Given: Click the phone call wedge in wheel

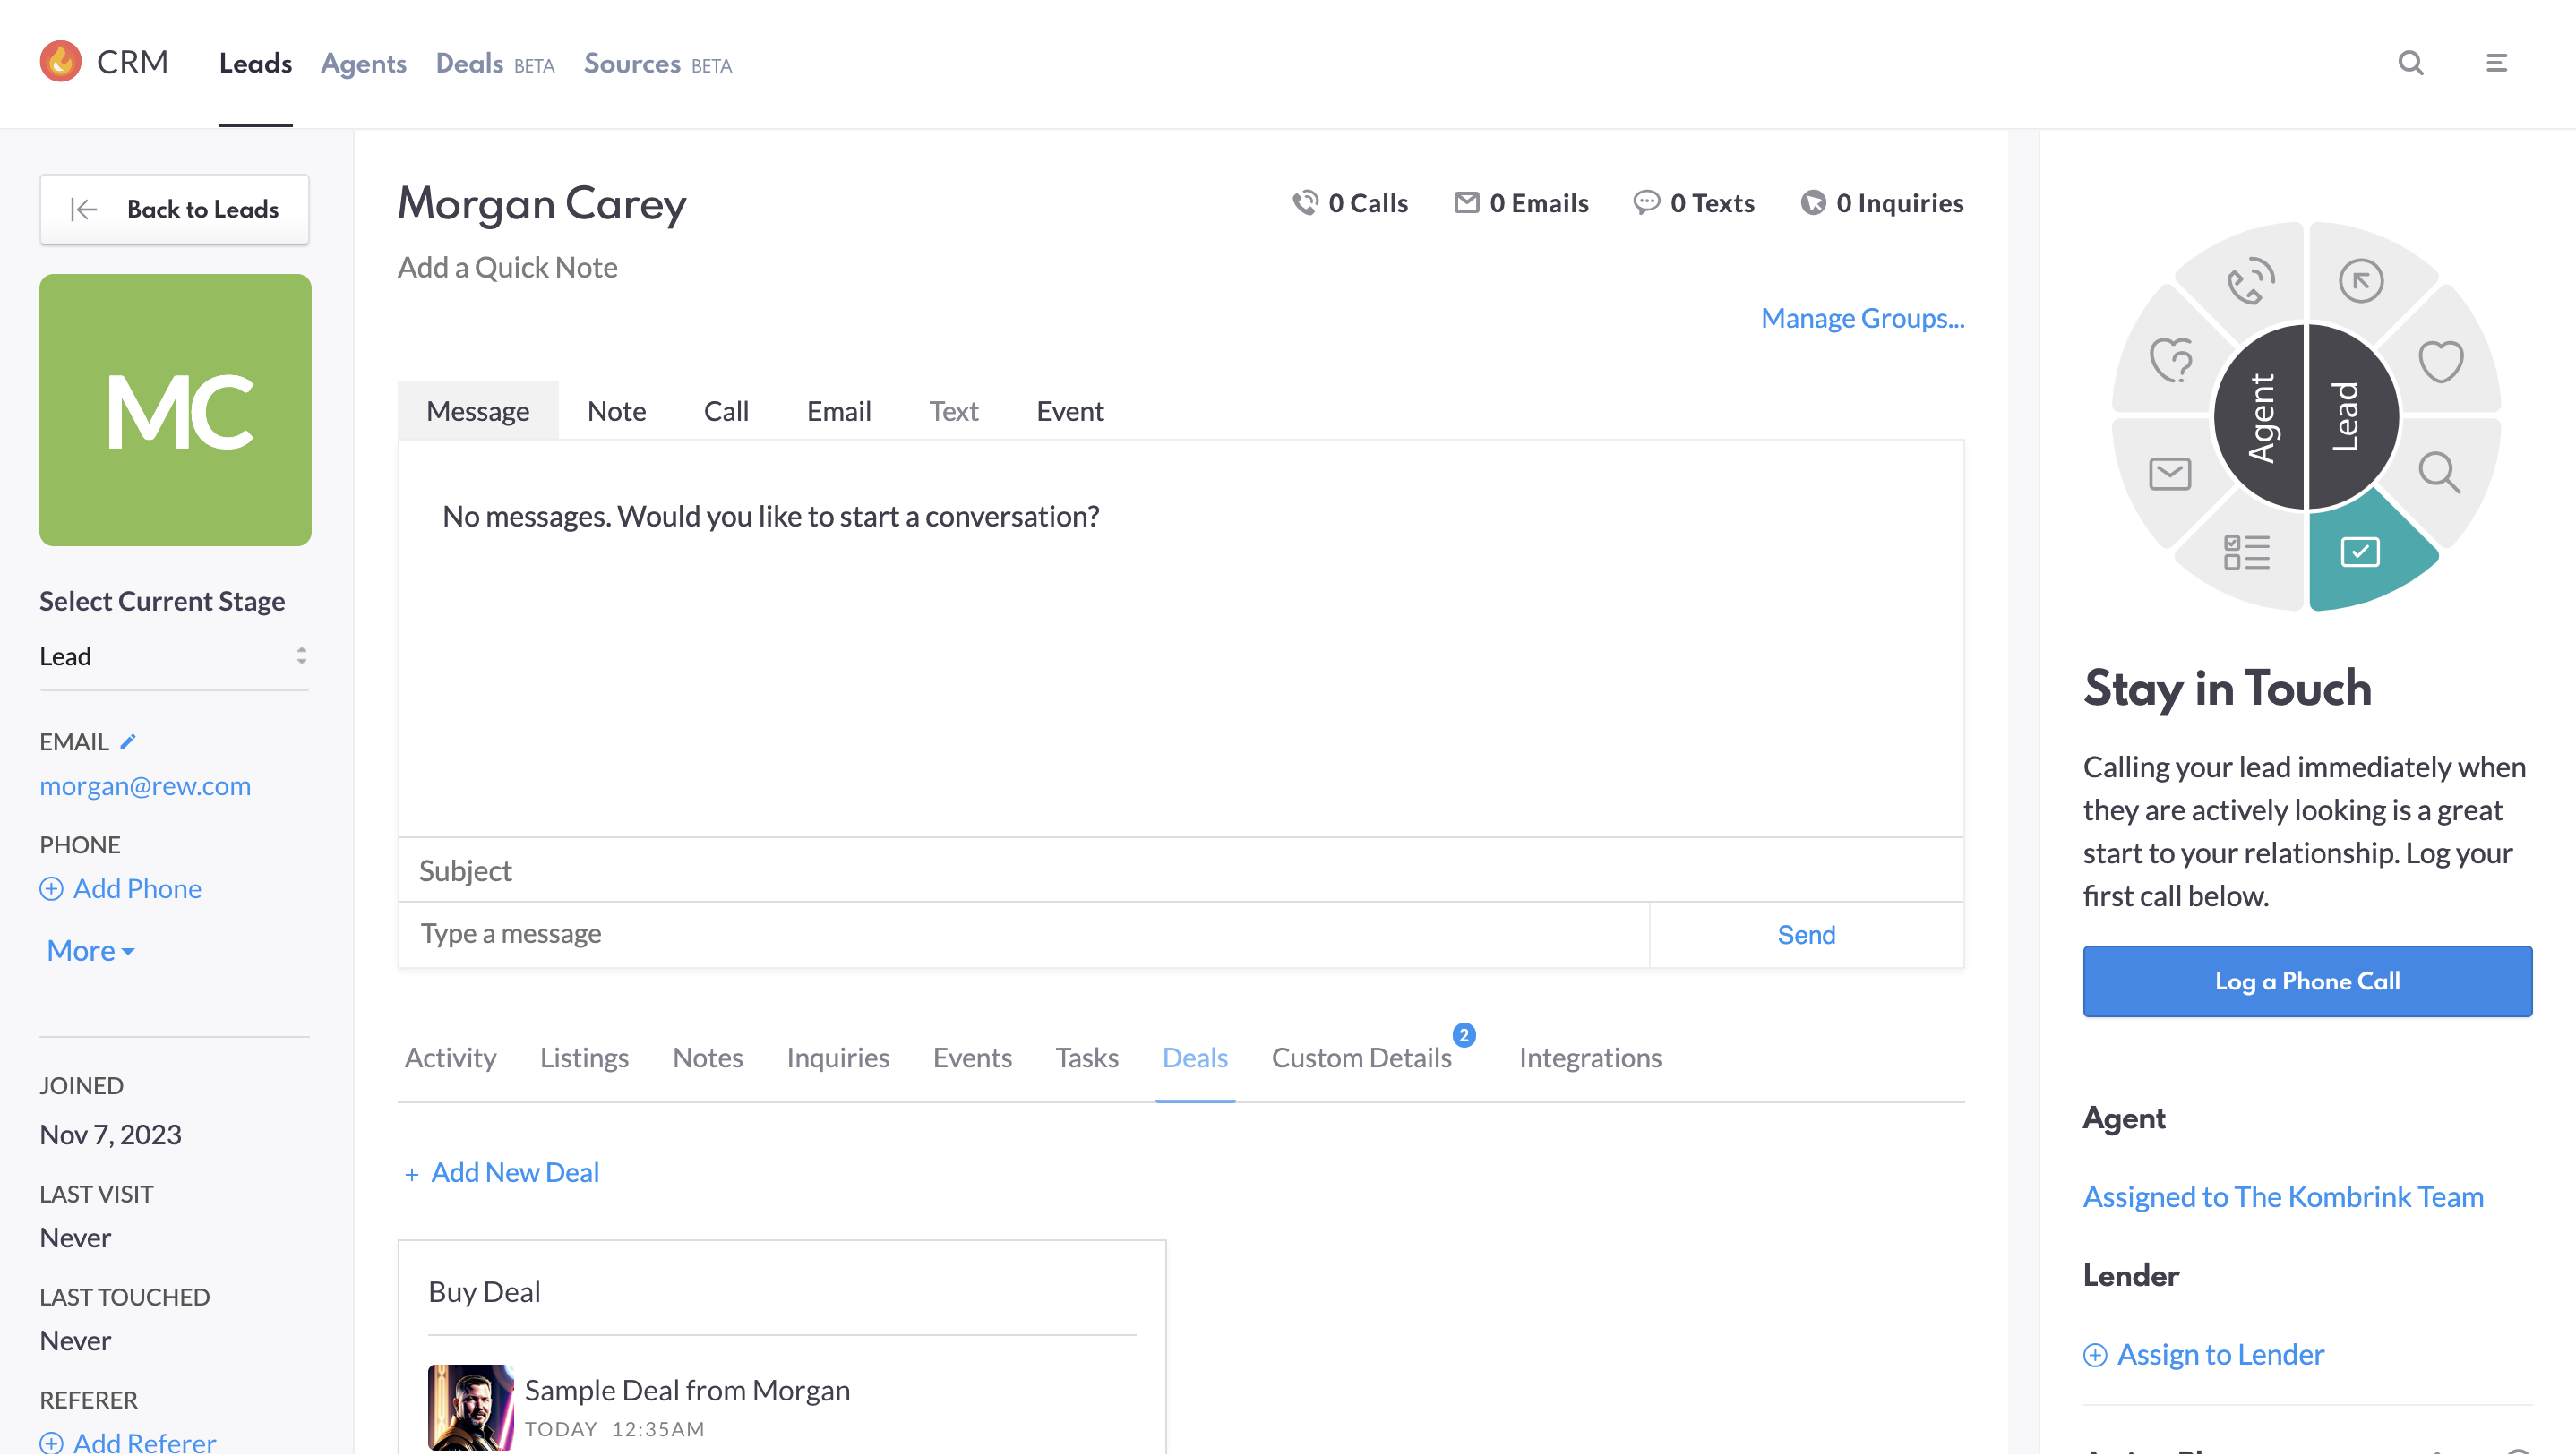Looking at the screenshot, I should pos(2250,280).
